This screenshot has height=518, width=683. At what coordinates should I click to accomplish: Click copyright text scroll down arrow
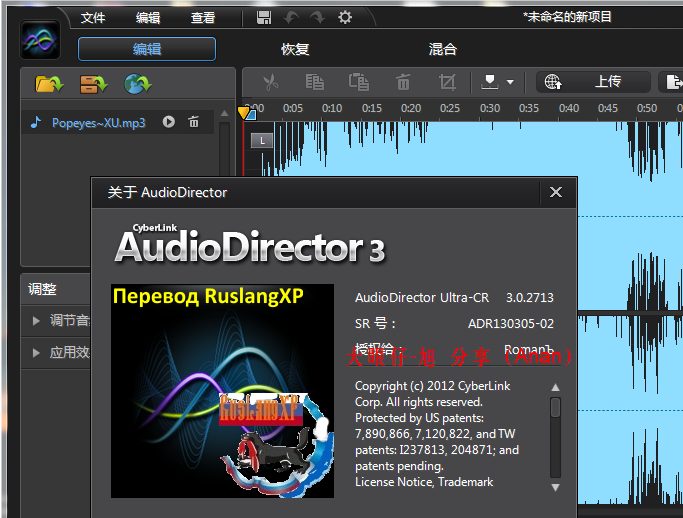[555, 488]
